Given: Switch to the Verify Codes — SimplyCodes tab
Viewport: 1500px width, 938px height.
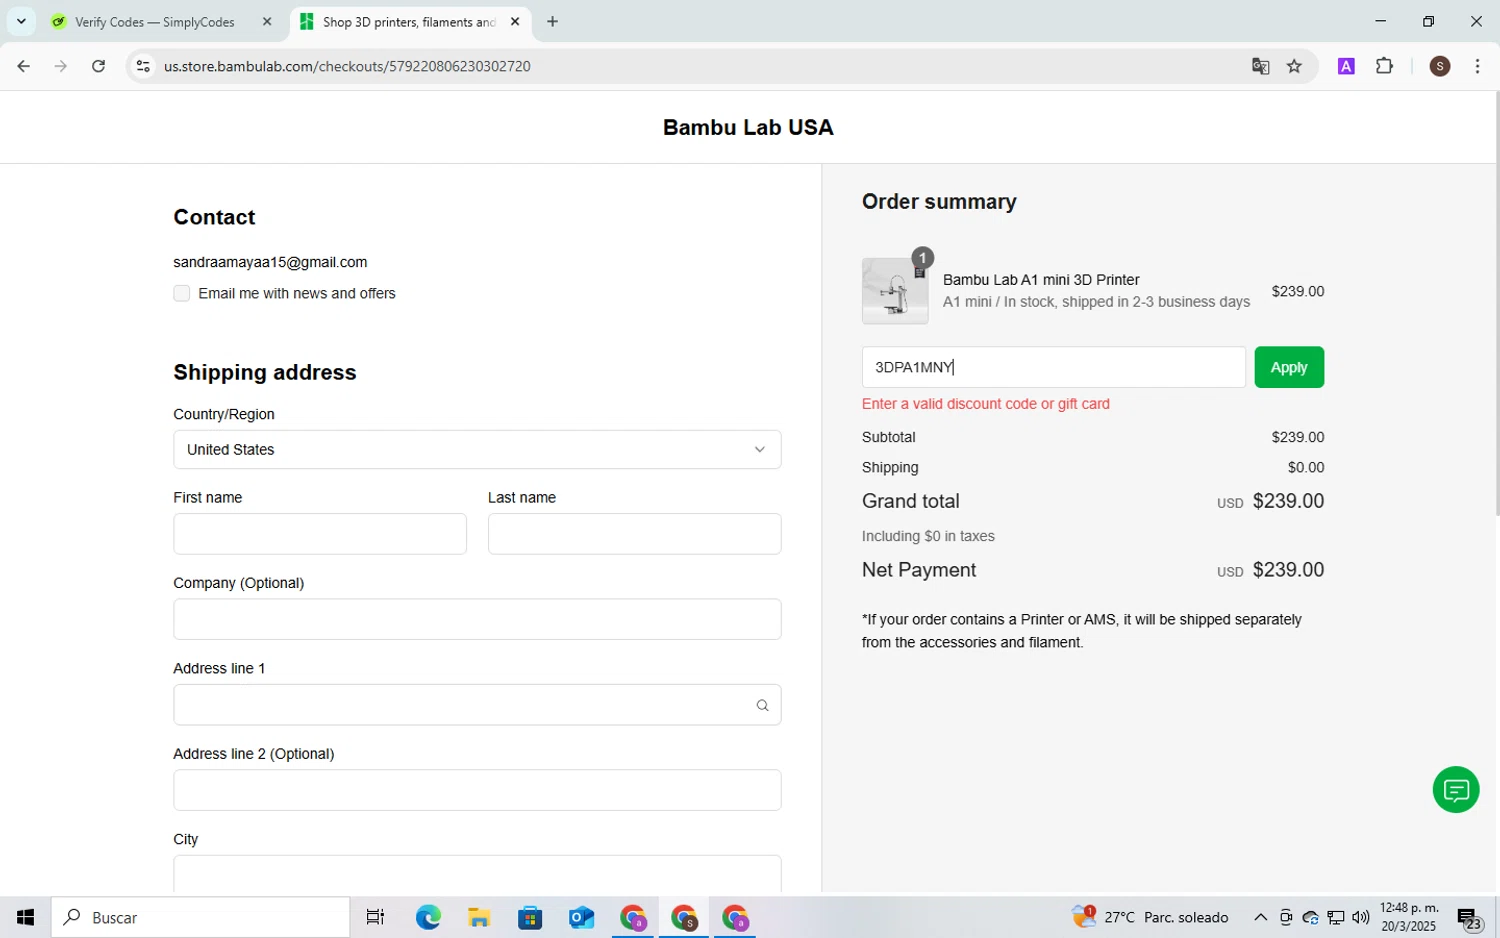Looking at the screenshot, I should (x=155, y=22).
